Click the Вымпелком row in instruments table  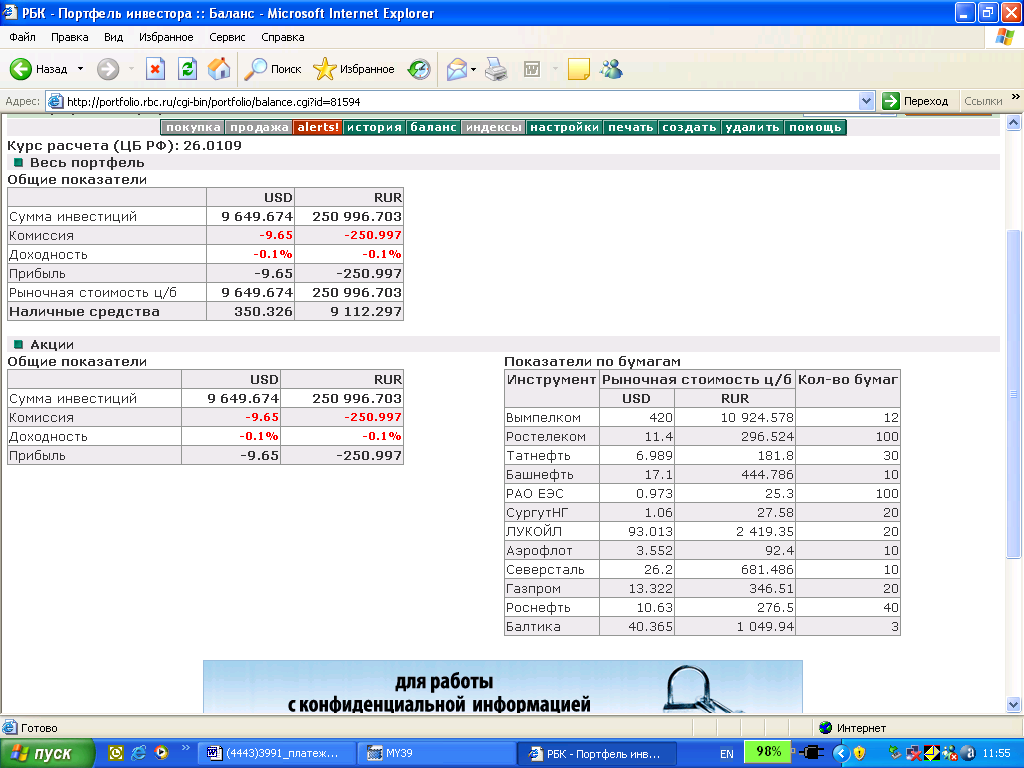pyautogui.click(x=702, y=417)
